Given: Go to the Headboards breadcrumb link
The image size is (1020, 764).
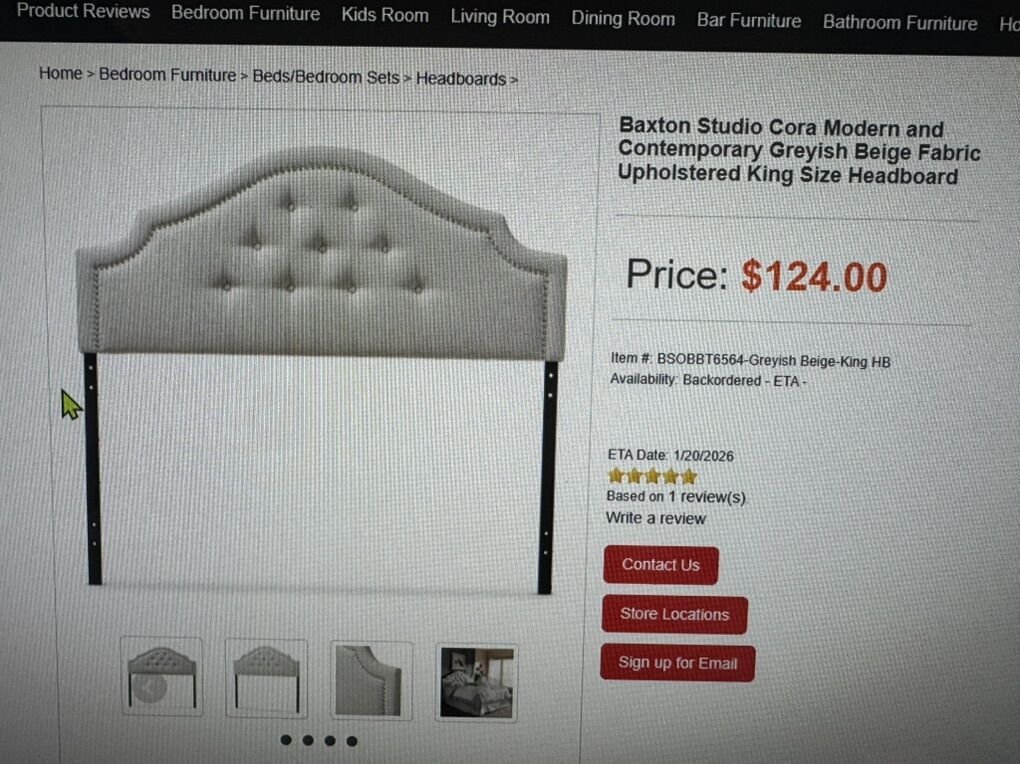Looking at the screenshot, I should [461, 79].
